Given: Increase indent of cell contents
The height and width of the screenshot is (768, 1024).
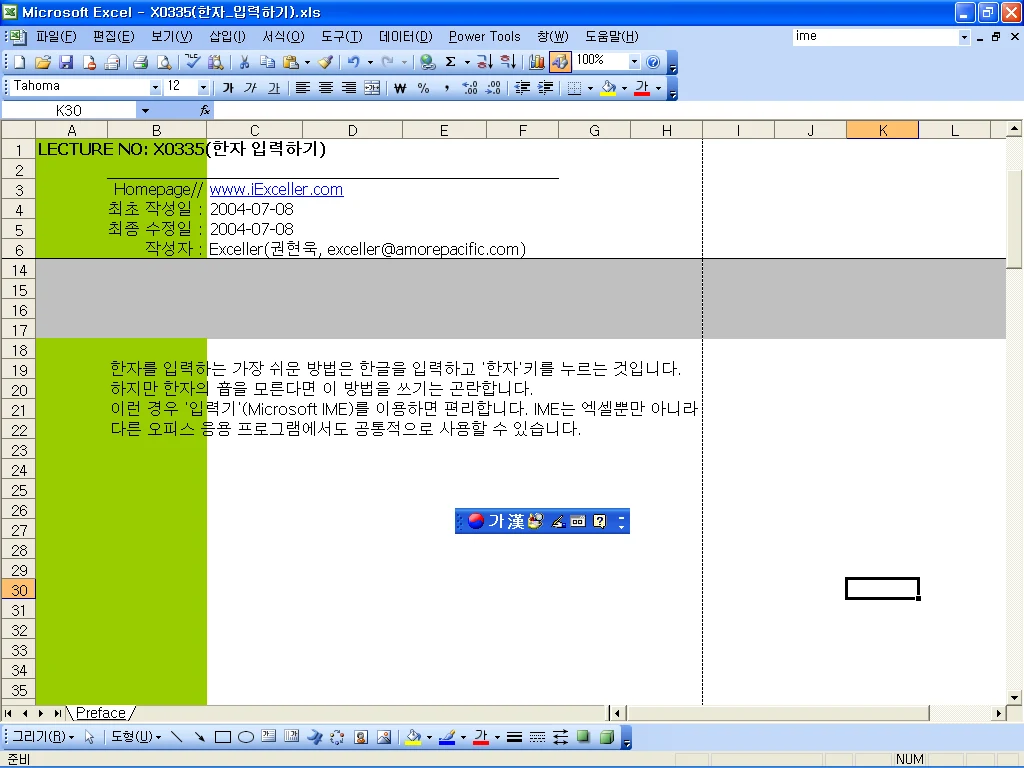Looking at the screenshot, I should coord(545,88).
